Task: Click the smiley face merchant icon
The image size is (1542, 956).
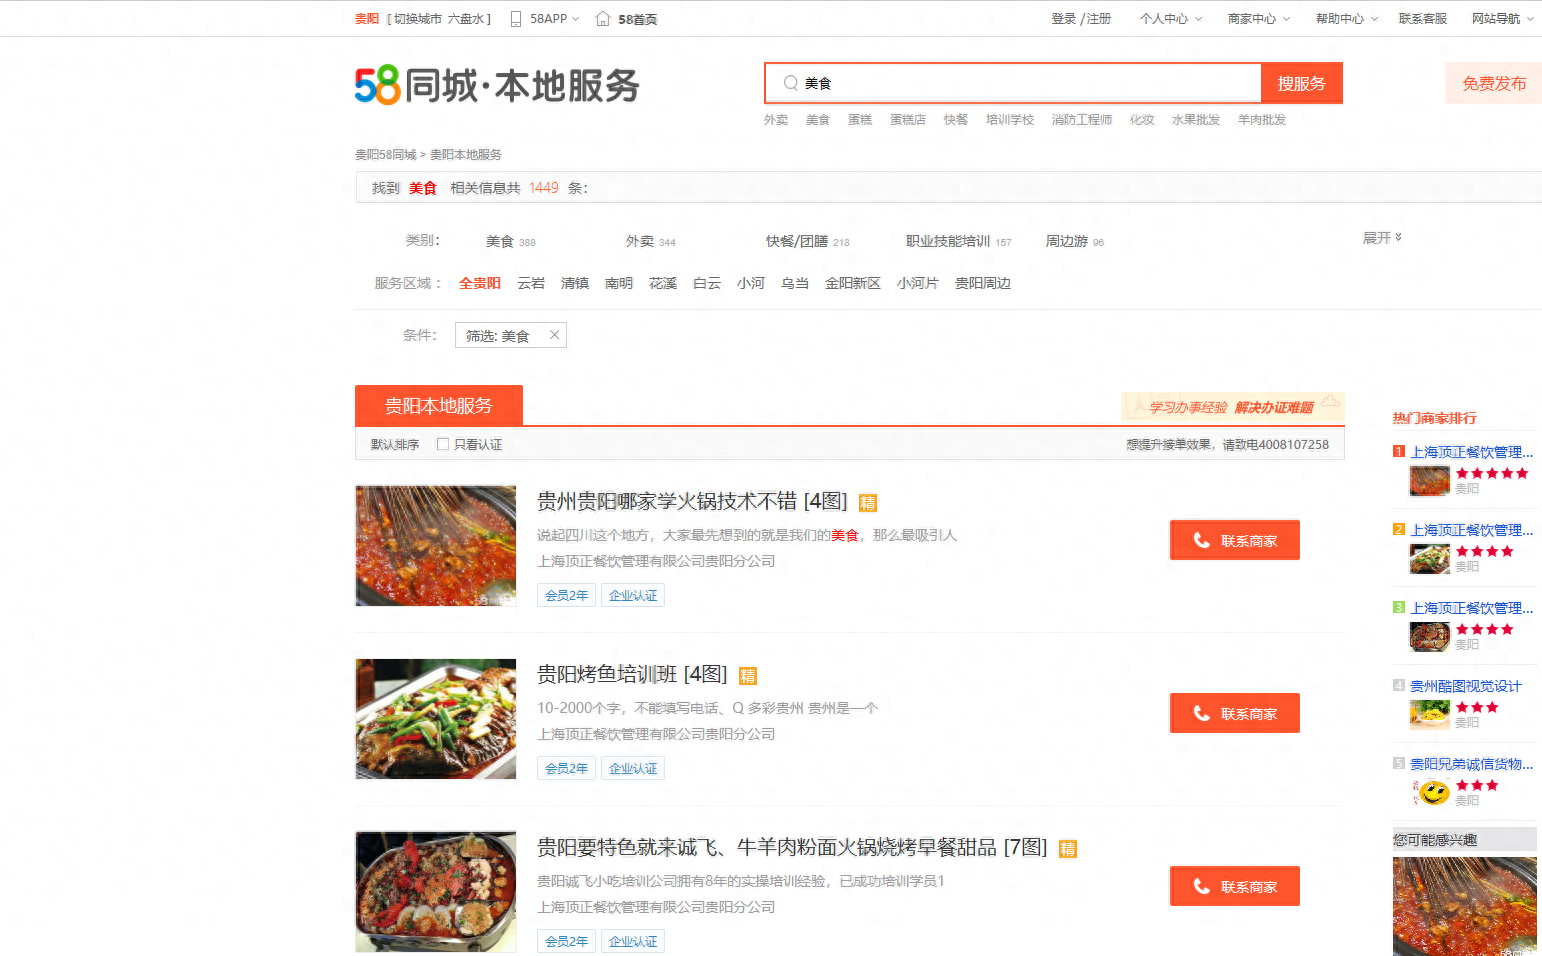Action: (1431, 793)
